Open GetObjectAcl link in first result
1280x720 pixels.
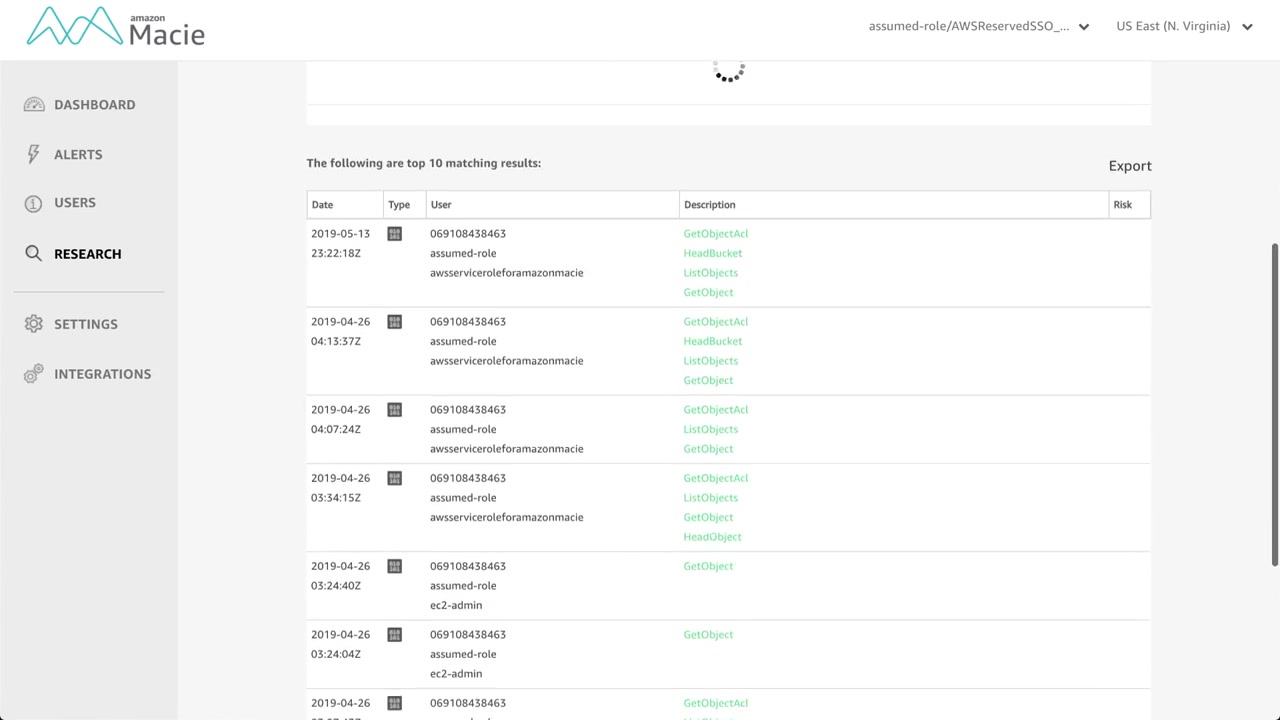[x=715, y=234]
